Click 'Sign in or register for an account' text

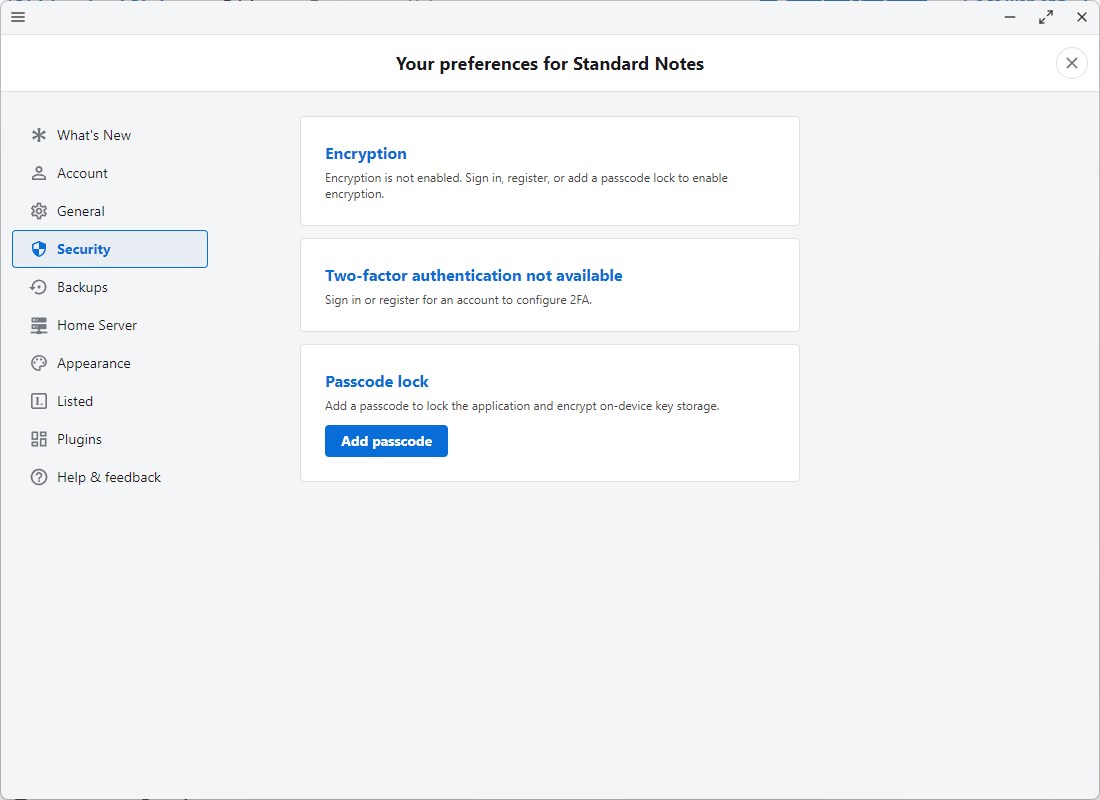pyautogui.click(x=458, y=300)
